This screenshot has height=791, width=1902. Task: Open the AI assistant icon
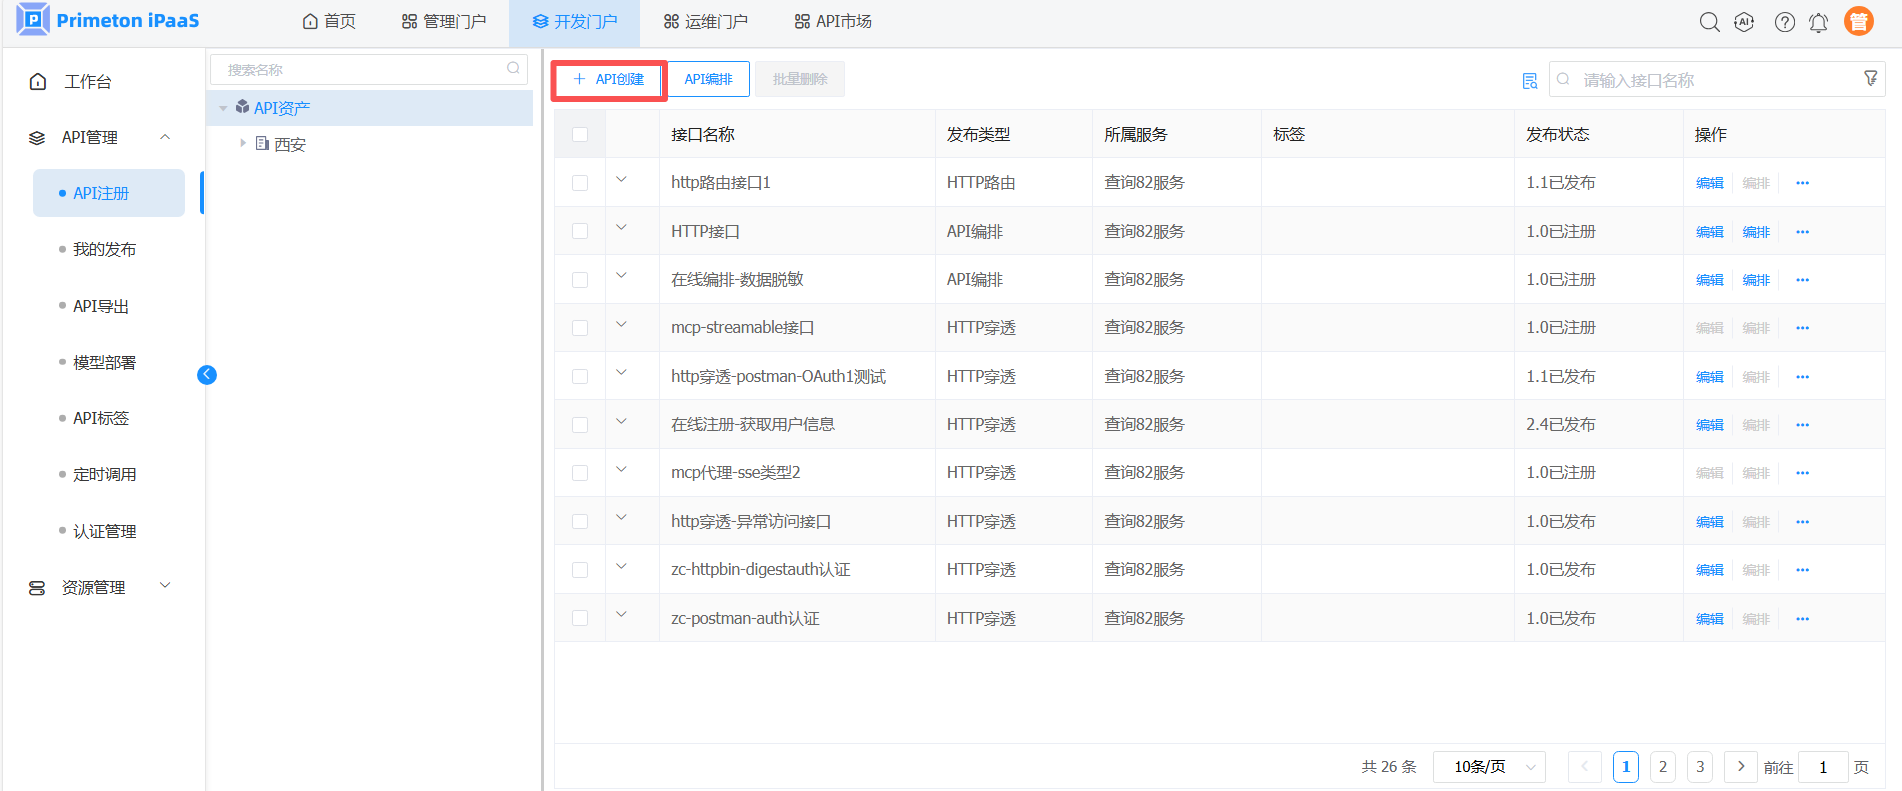pyautogui.click(x=1744, y=22)
